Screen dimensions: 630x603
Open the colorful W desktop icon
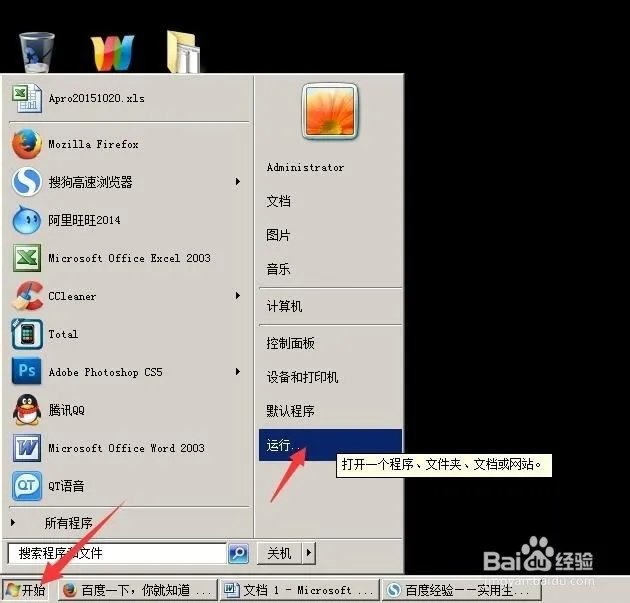tap(112, 53)
